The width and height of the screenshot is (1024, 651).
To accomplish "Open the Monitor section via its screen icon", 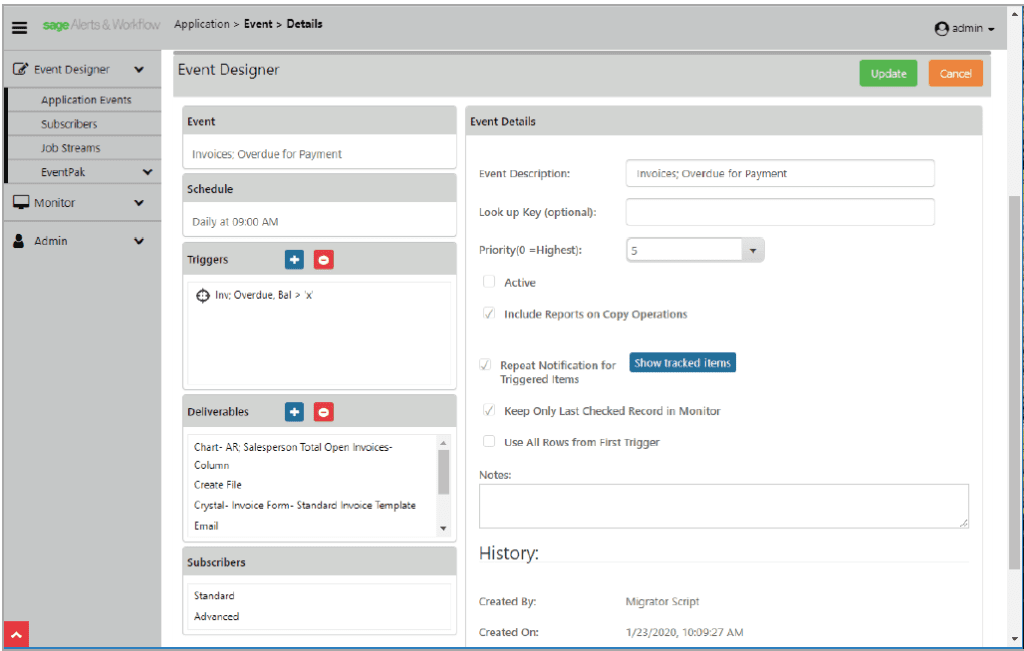I will click(20, 202).
